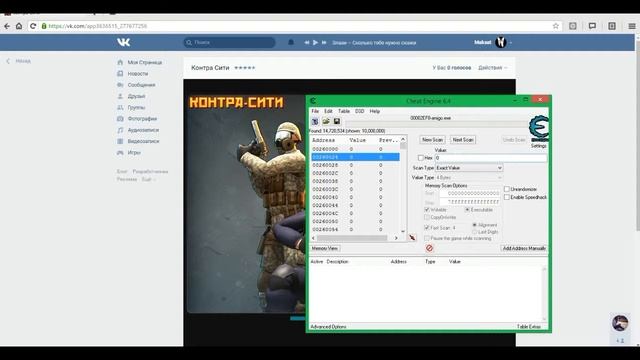Toggle the Writable checkbox

(427, 210)
